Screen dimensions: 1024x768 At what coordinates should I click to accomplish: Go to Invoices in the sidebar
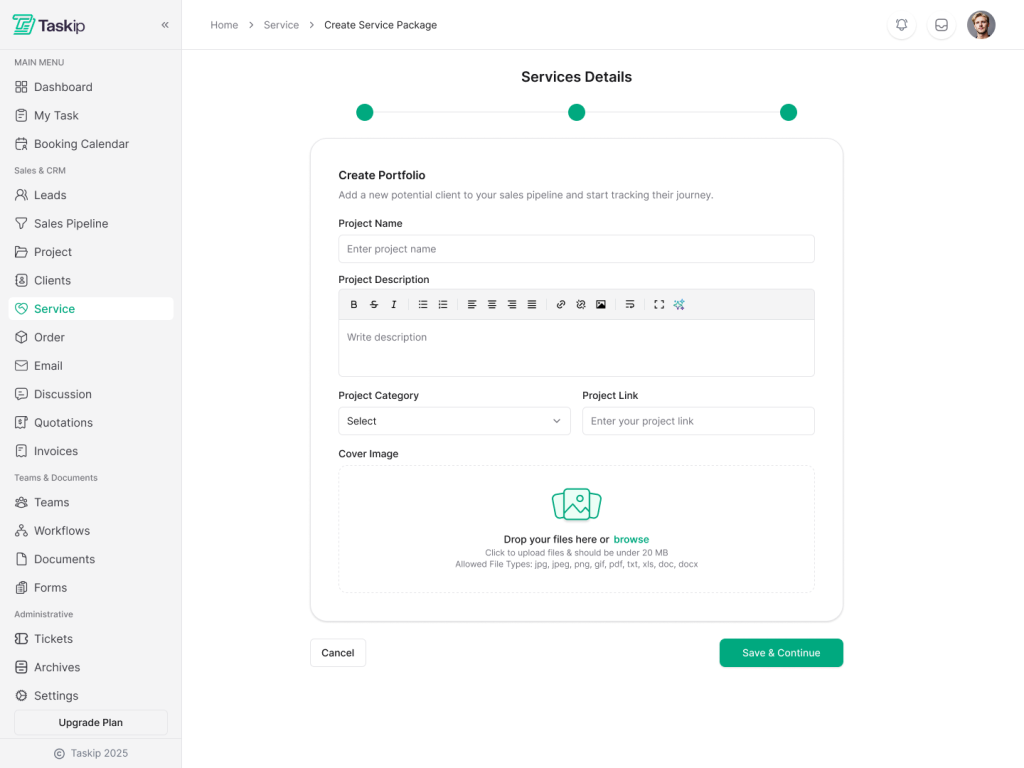point(56,451)
